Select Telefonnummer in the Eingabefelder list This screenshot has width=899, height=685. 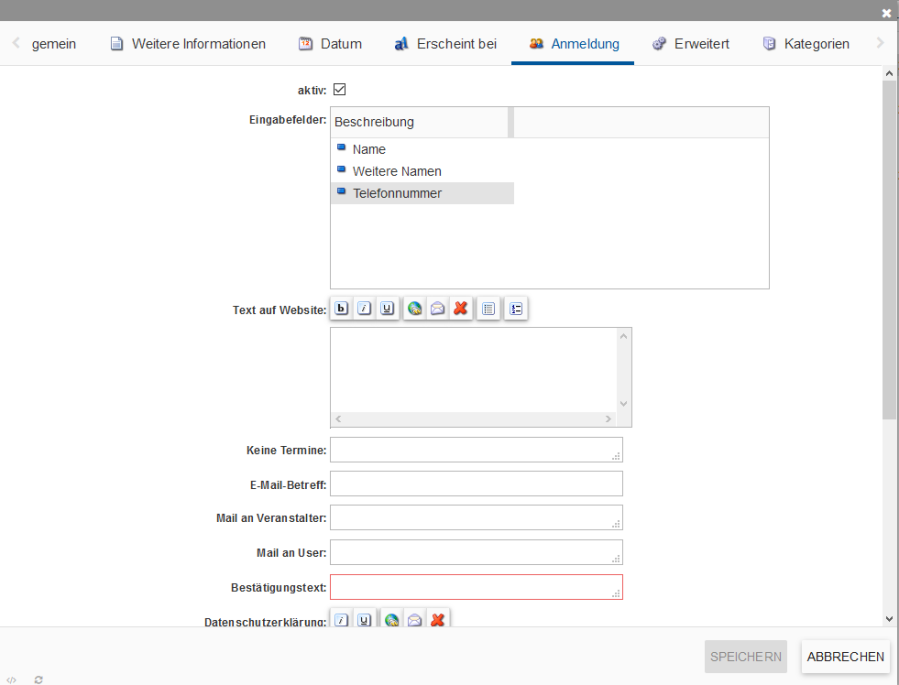tap(397, 193)
